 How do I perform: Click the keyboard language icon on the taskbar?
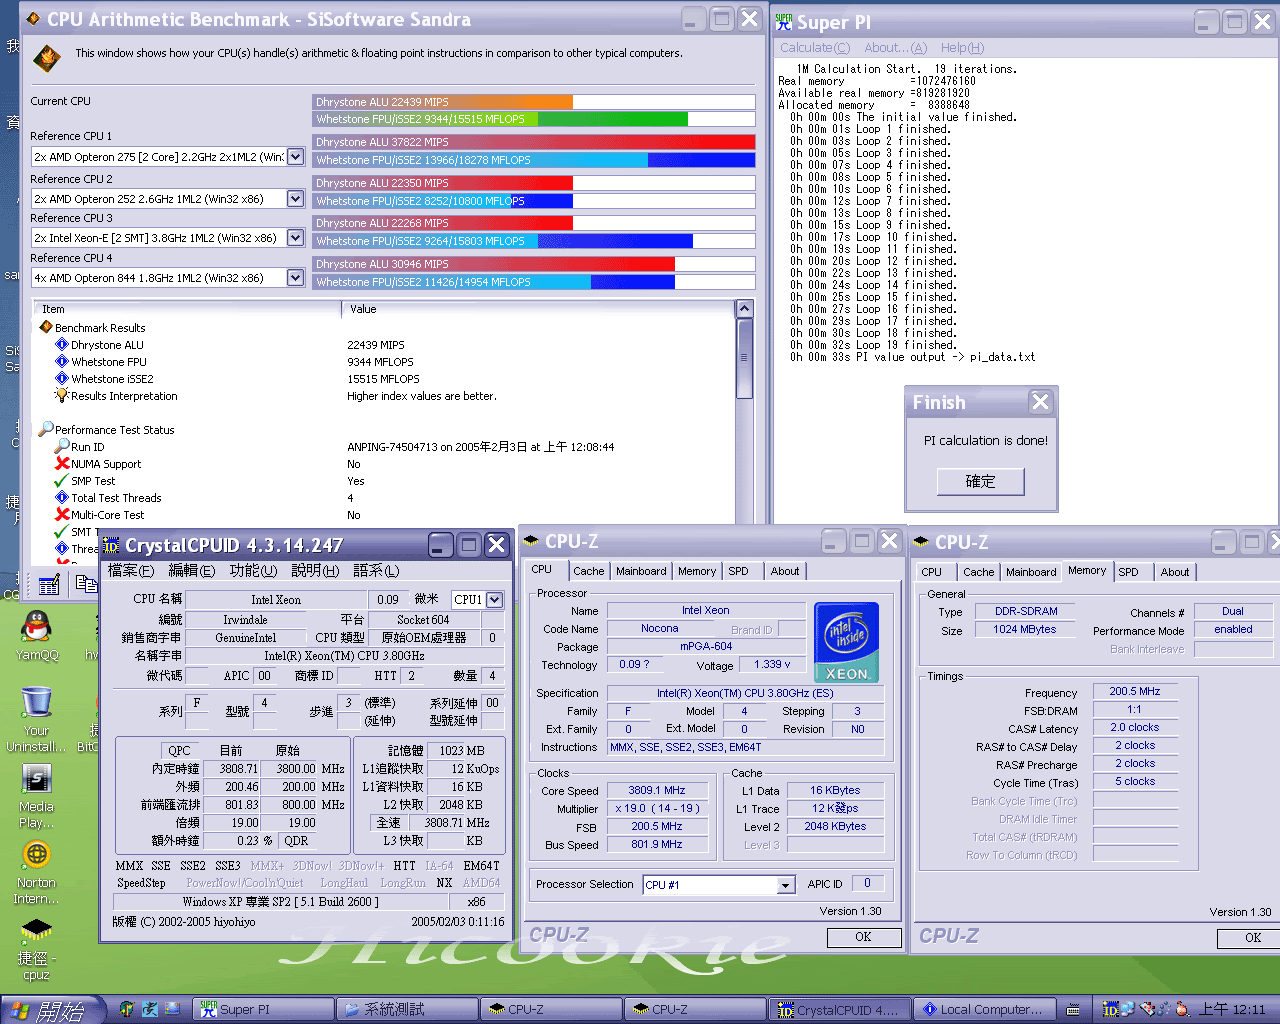[x=1073, y=1009]
